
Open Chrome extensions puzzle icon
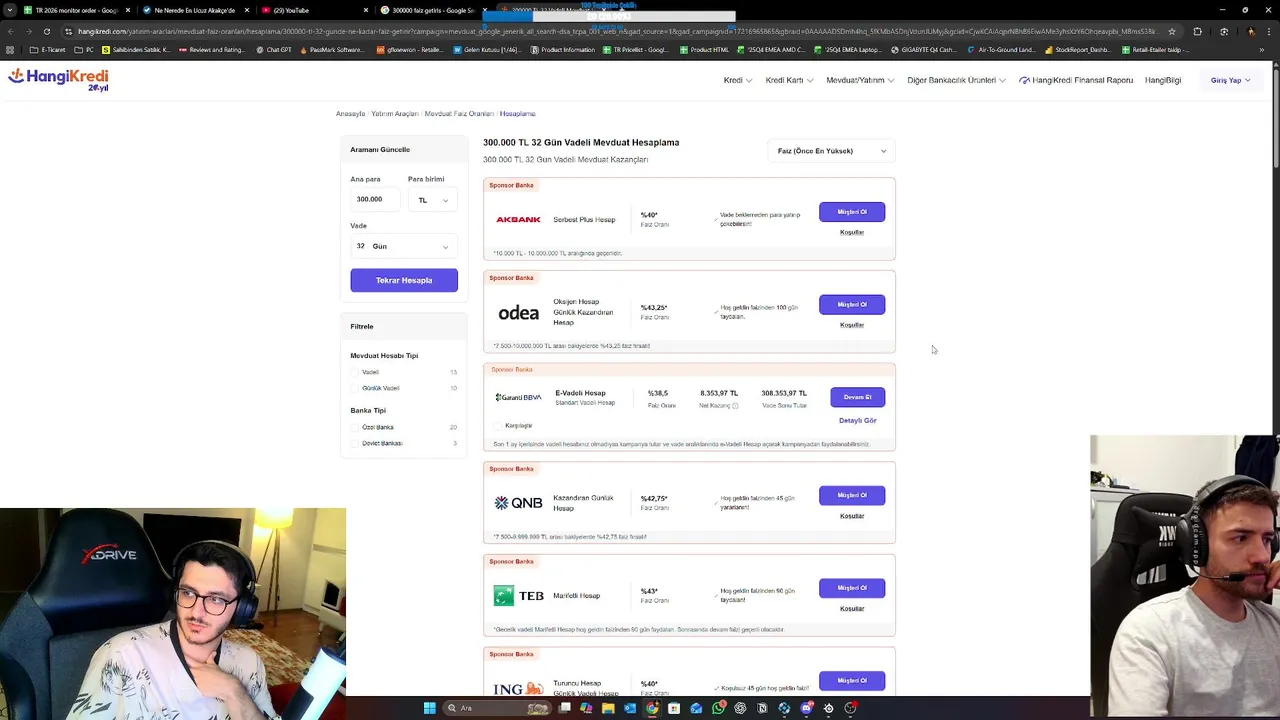[1197, 31]
